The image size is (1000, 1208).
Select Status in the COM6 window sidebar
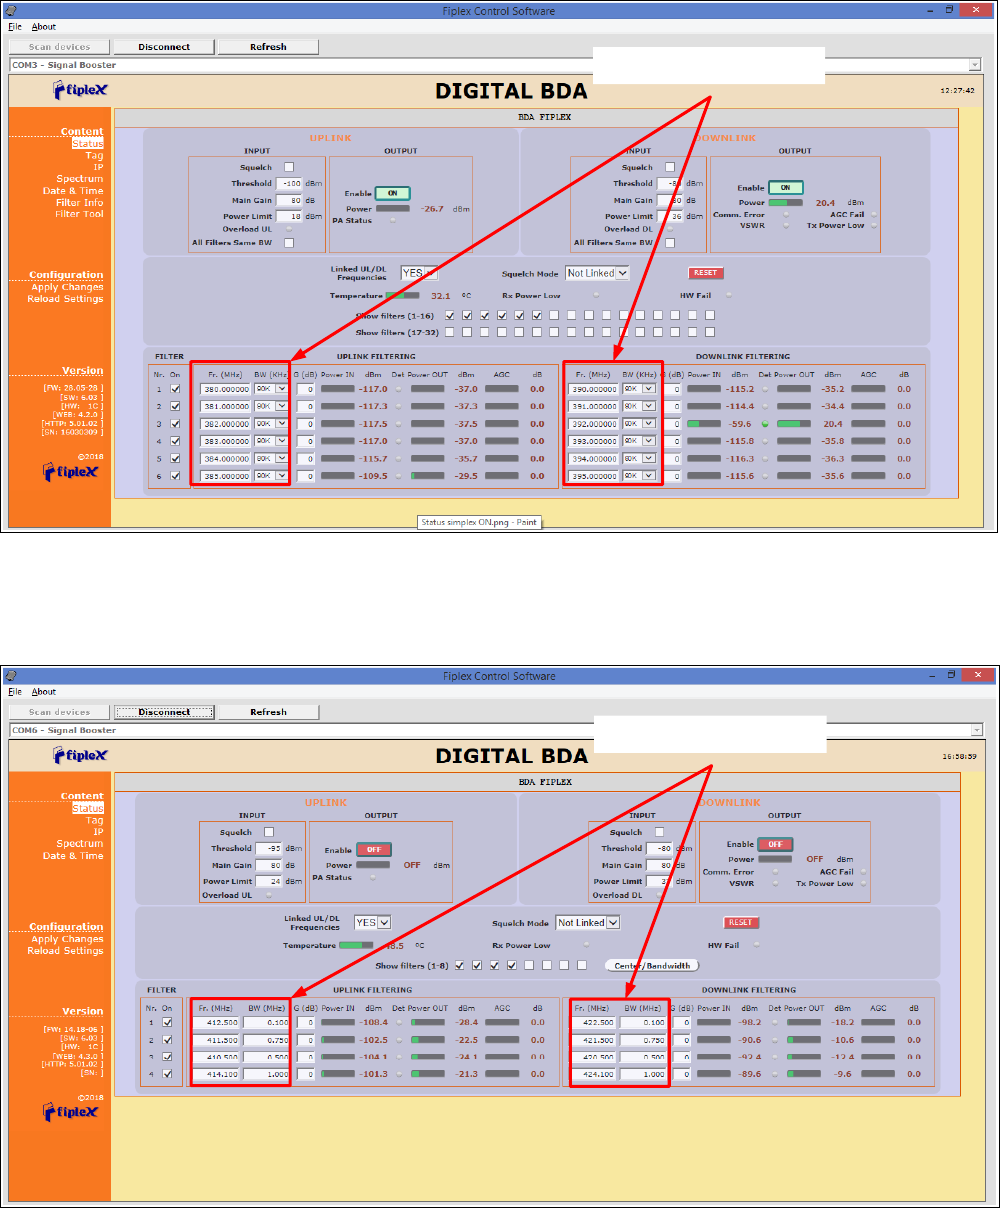(x=88, y=808)
